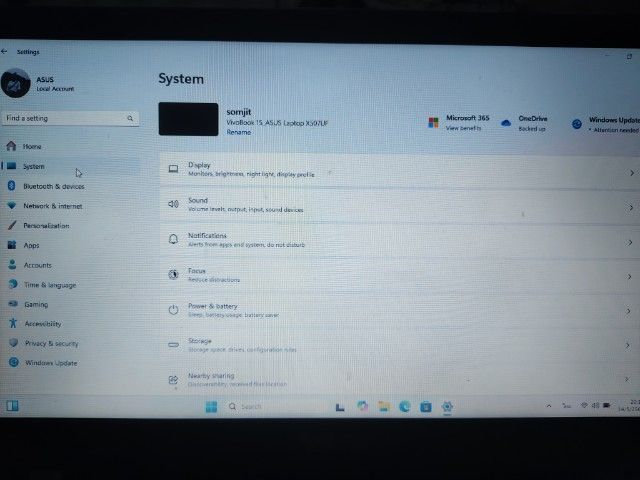Image resolution: width=640 pixels, height=480 pixels.
Task: Click the OneDrive cloud icon
Action: pyautogui.click(x=506, y=123)
